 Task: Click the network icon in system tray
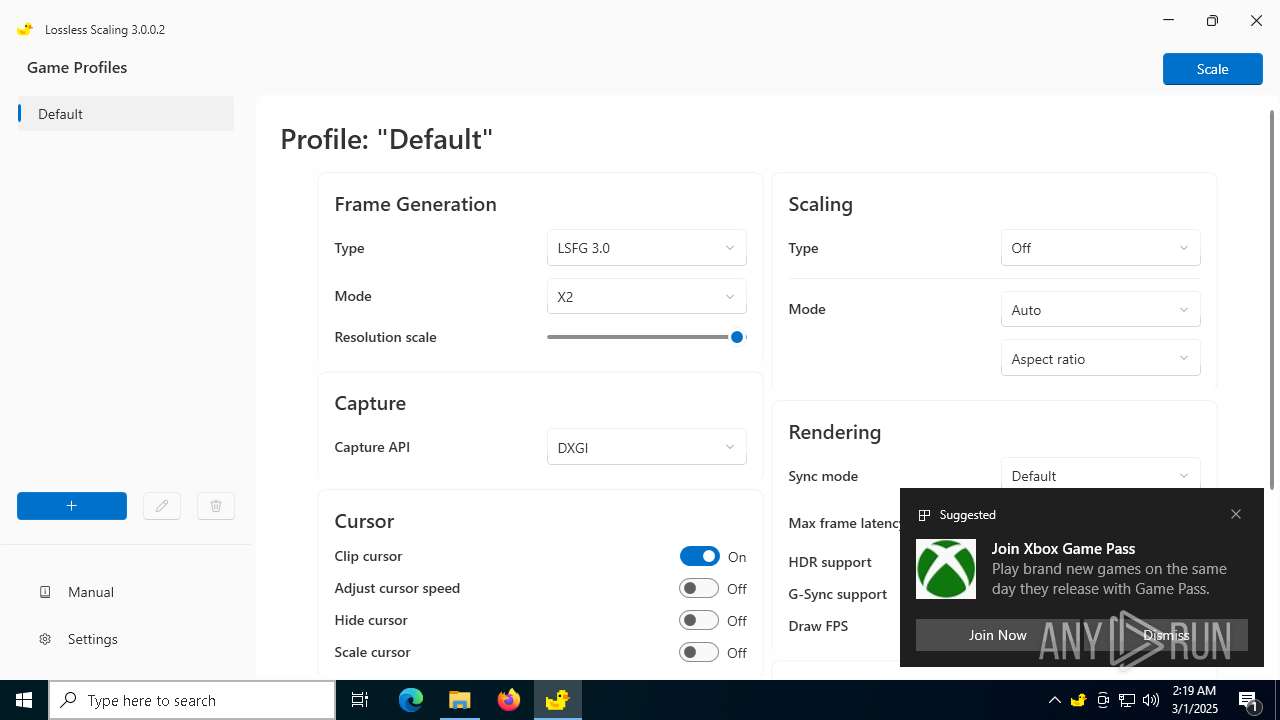1127,700
